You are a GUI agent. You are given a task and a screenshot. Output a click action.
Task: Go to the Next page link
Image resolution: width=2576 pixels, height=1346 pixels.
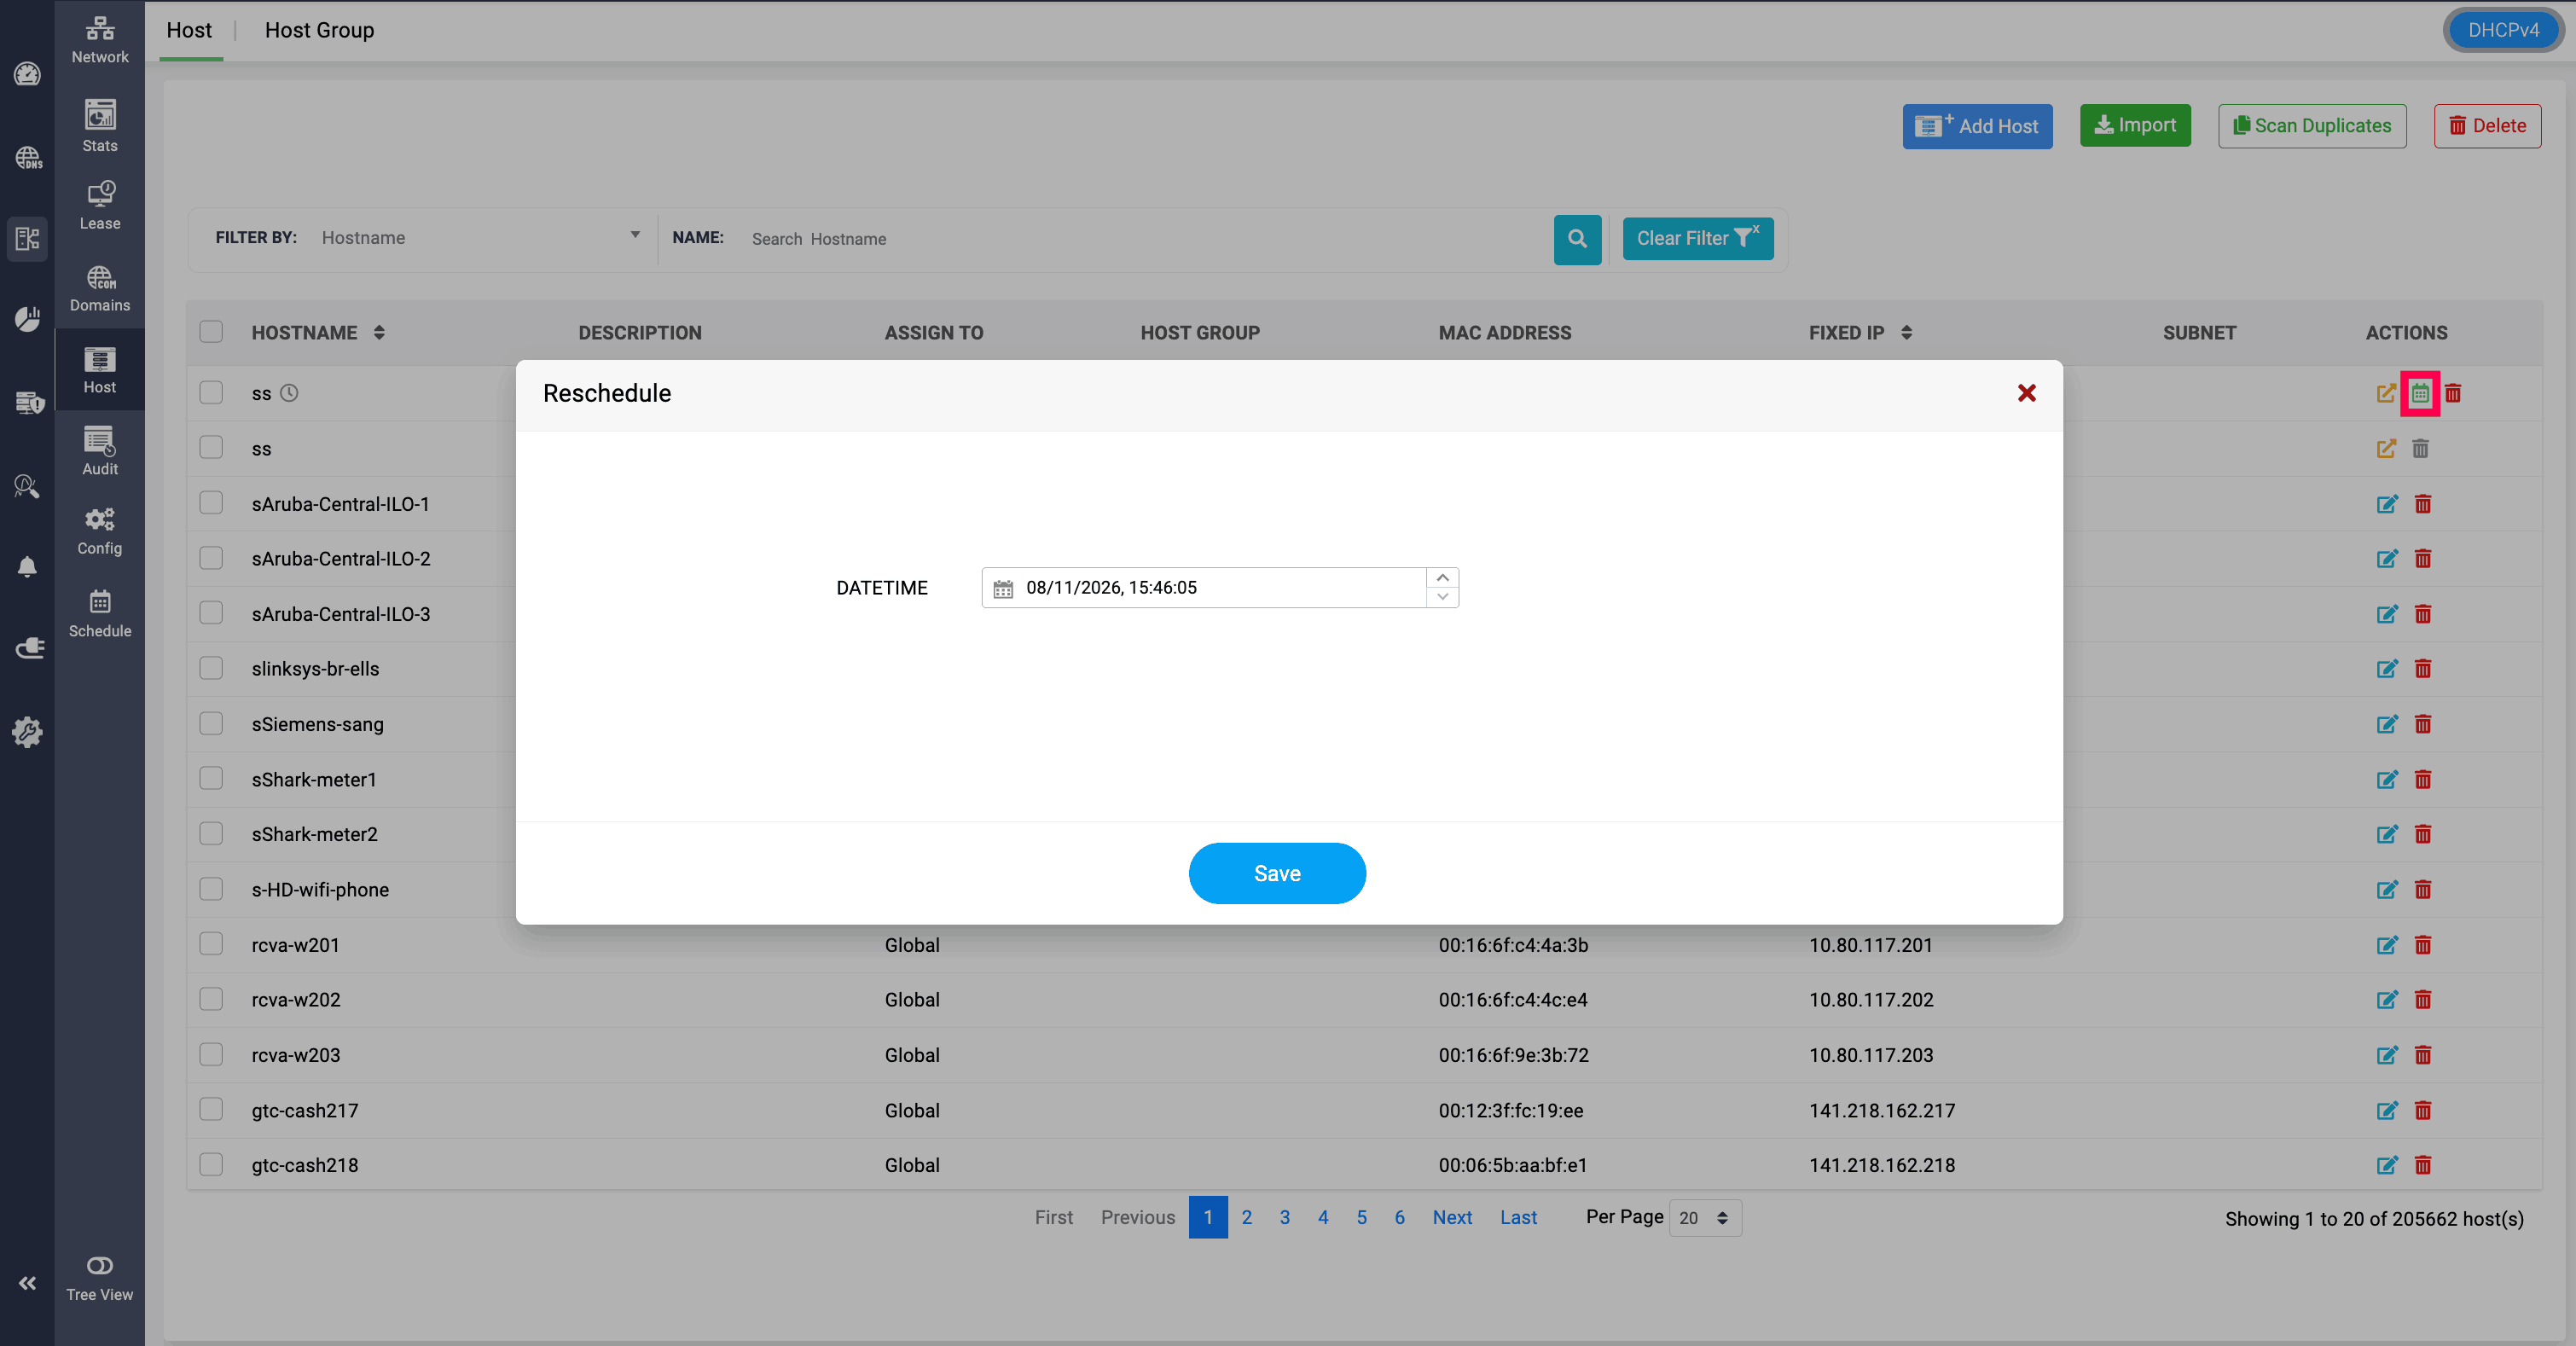pyautogui.click(x=1452, y=1217)
